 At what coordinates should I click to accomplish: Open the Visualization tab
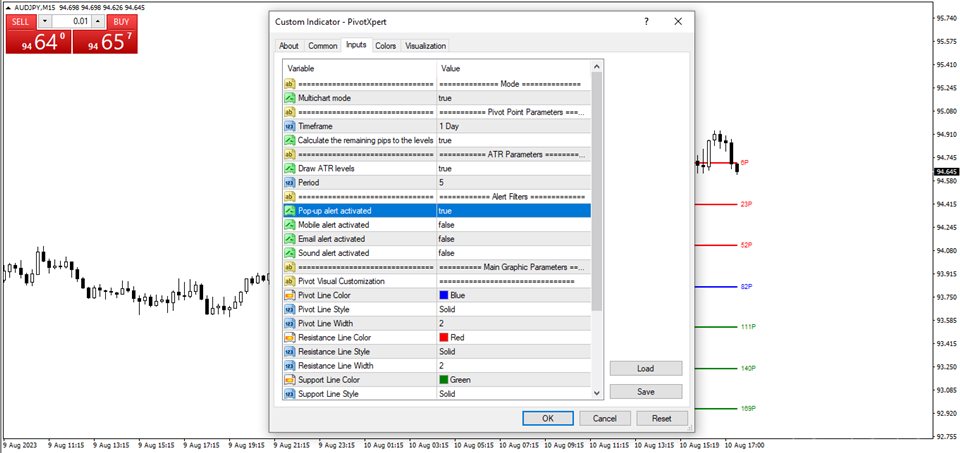pos(426,46)
